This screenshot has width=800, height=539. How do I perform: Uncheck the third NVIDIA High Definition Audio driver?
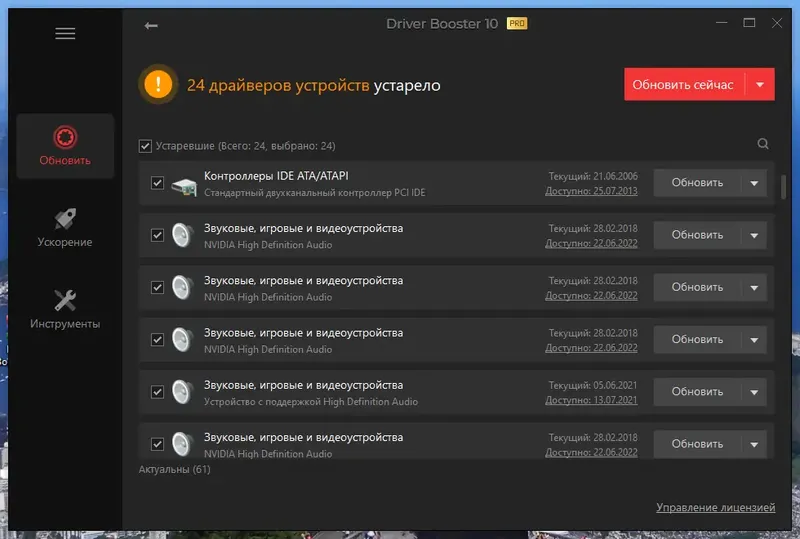click(157, 340)
